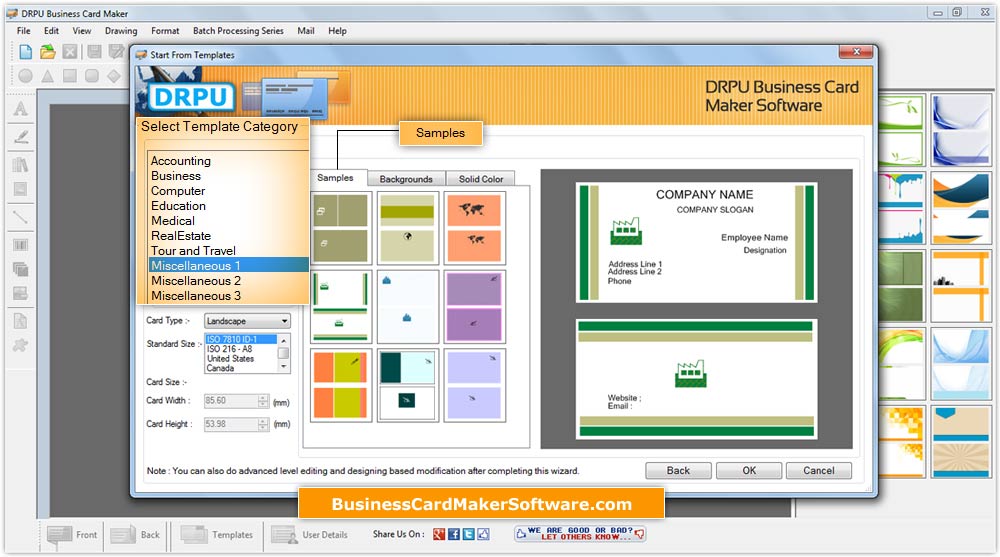The width and height of the screenshot is (1000, 557).
Task: Share on Google Plus icon
Action: (x=439, y=534)
